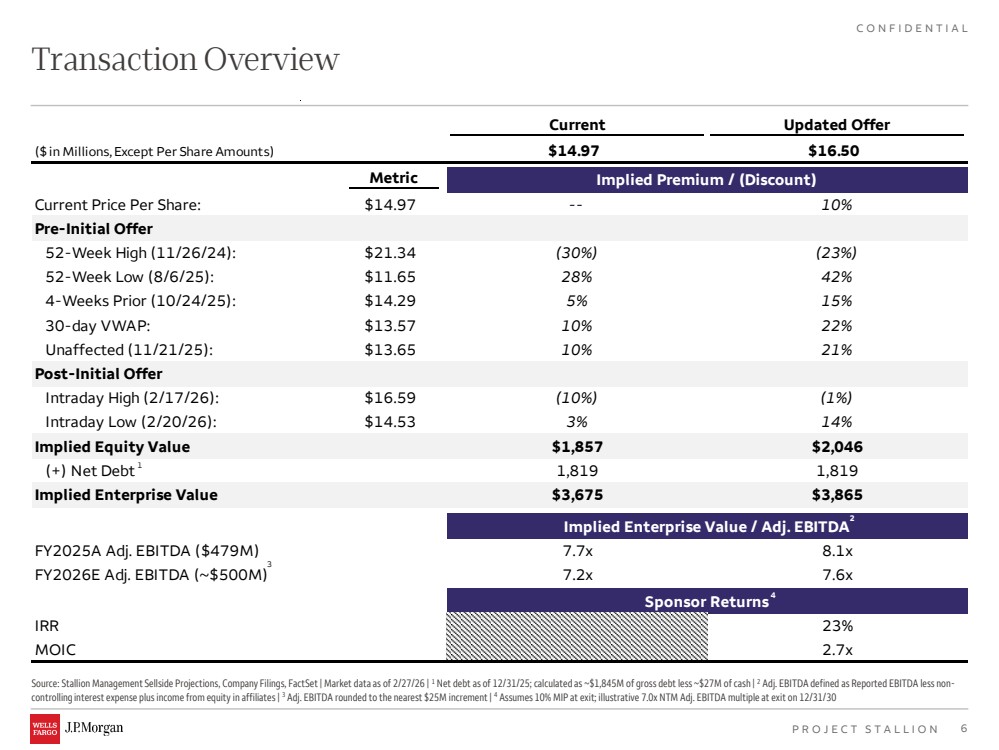Image resolution: width=999 pixels, height=750 pixels.
Task: Select the Implied Enterprise Value / Adj. EBITDA header
Action: (x=707, y=526)
